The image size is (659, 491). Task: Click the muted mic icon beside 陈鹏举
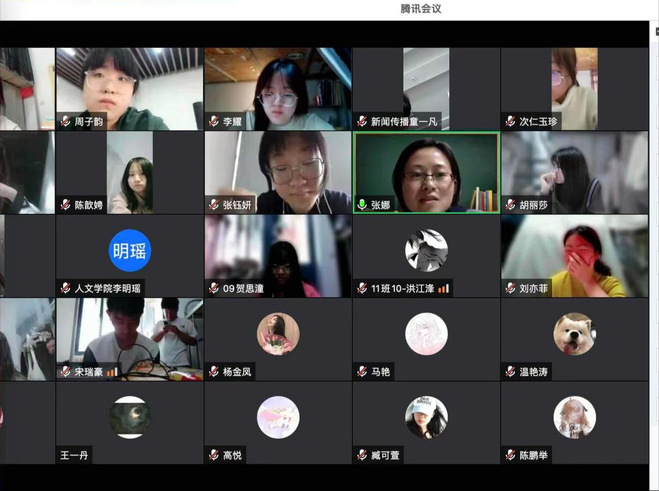[510, 455]
